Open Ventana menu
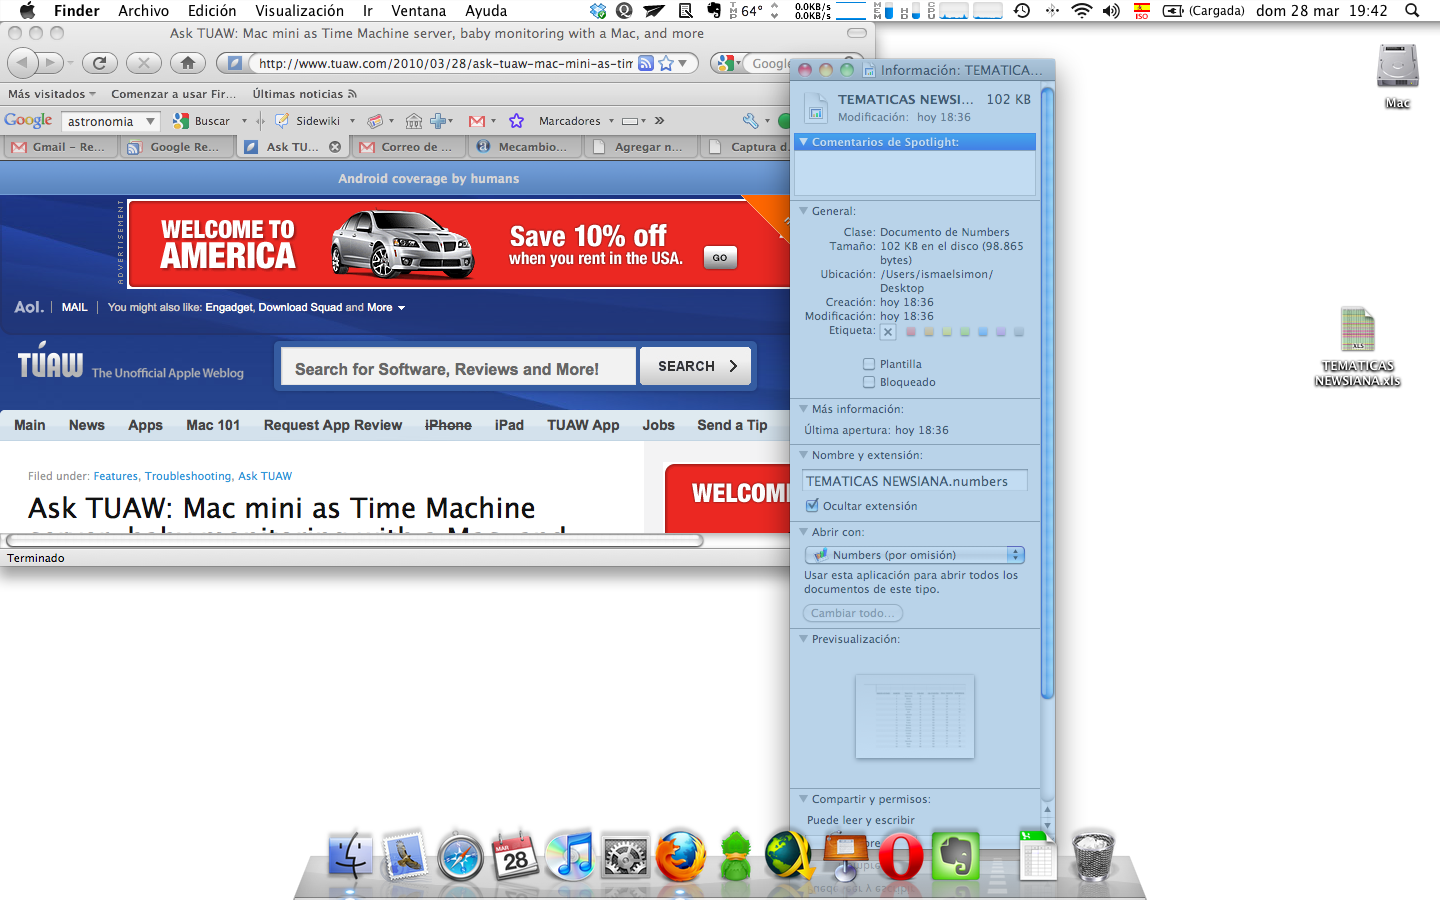This screenshot has height=900, width=1440. pyautogui.click(x=418, y=11)
